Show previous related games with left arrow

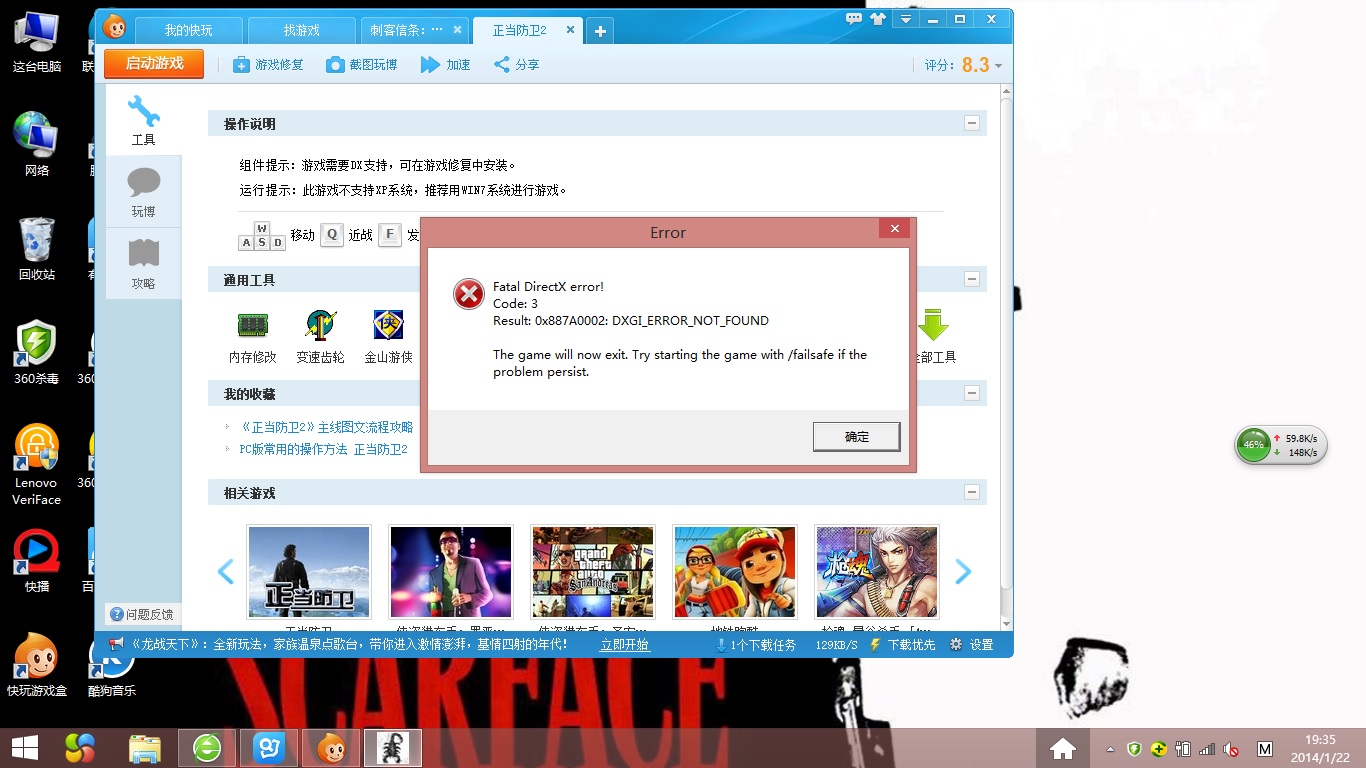tap(226, 572)
